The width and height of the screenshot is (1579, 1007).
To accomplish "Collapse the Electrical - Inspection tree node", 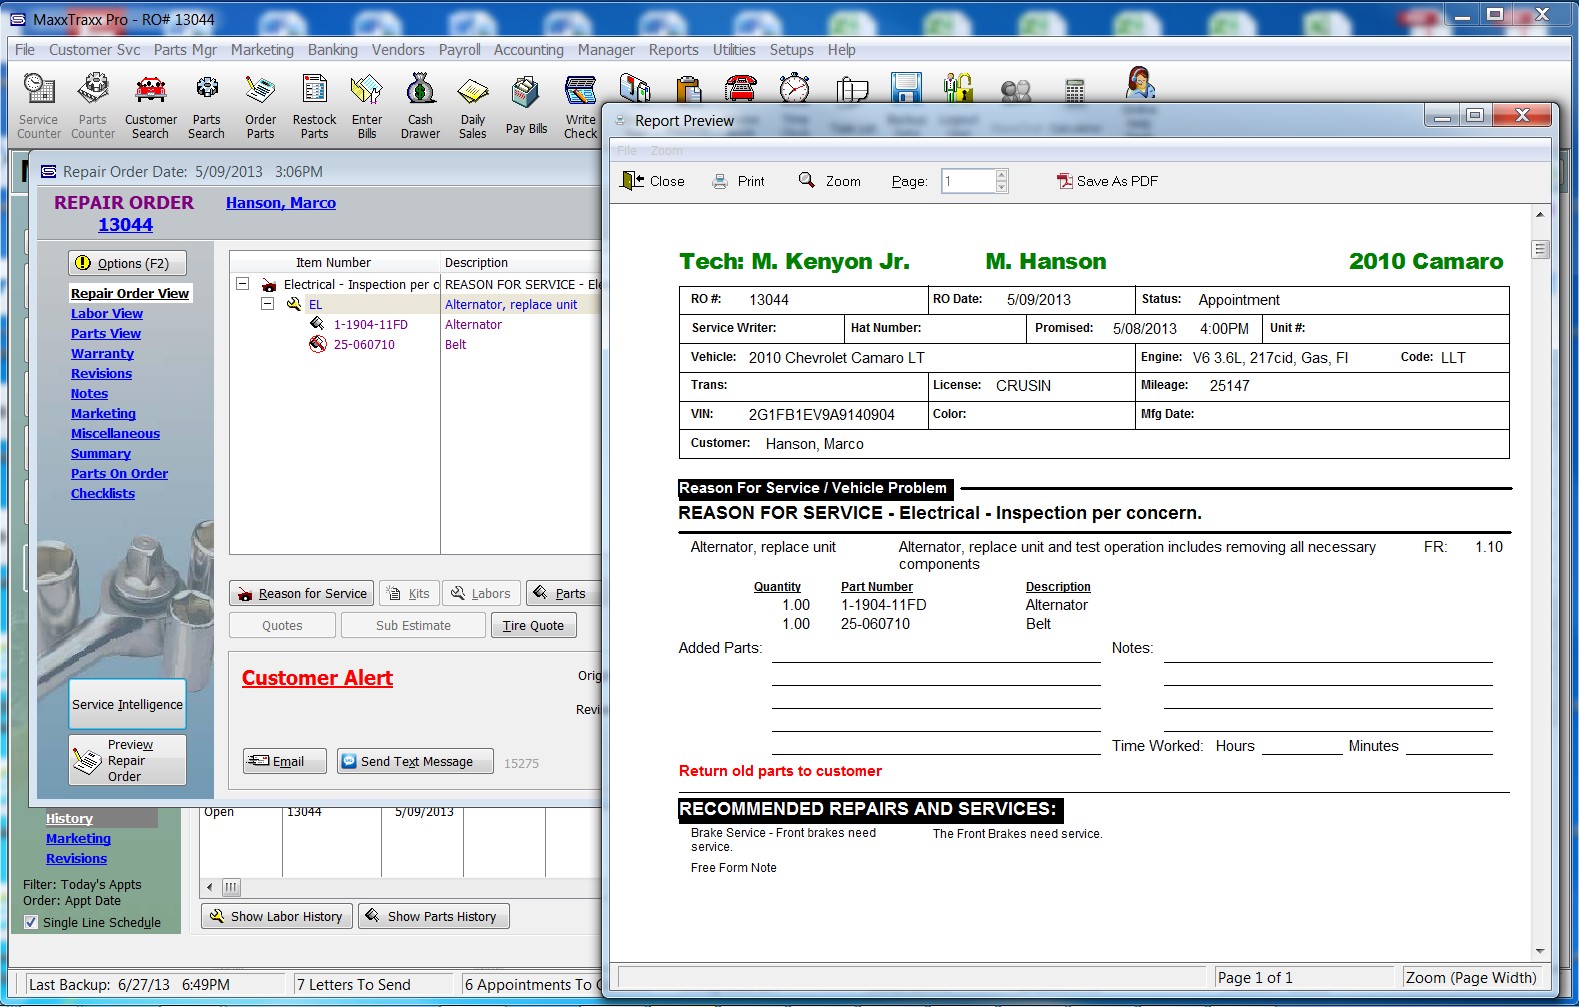I will coord(242,284).
